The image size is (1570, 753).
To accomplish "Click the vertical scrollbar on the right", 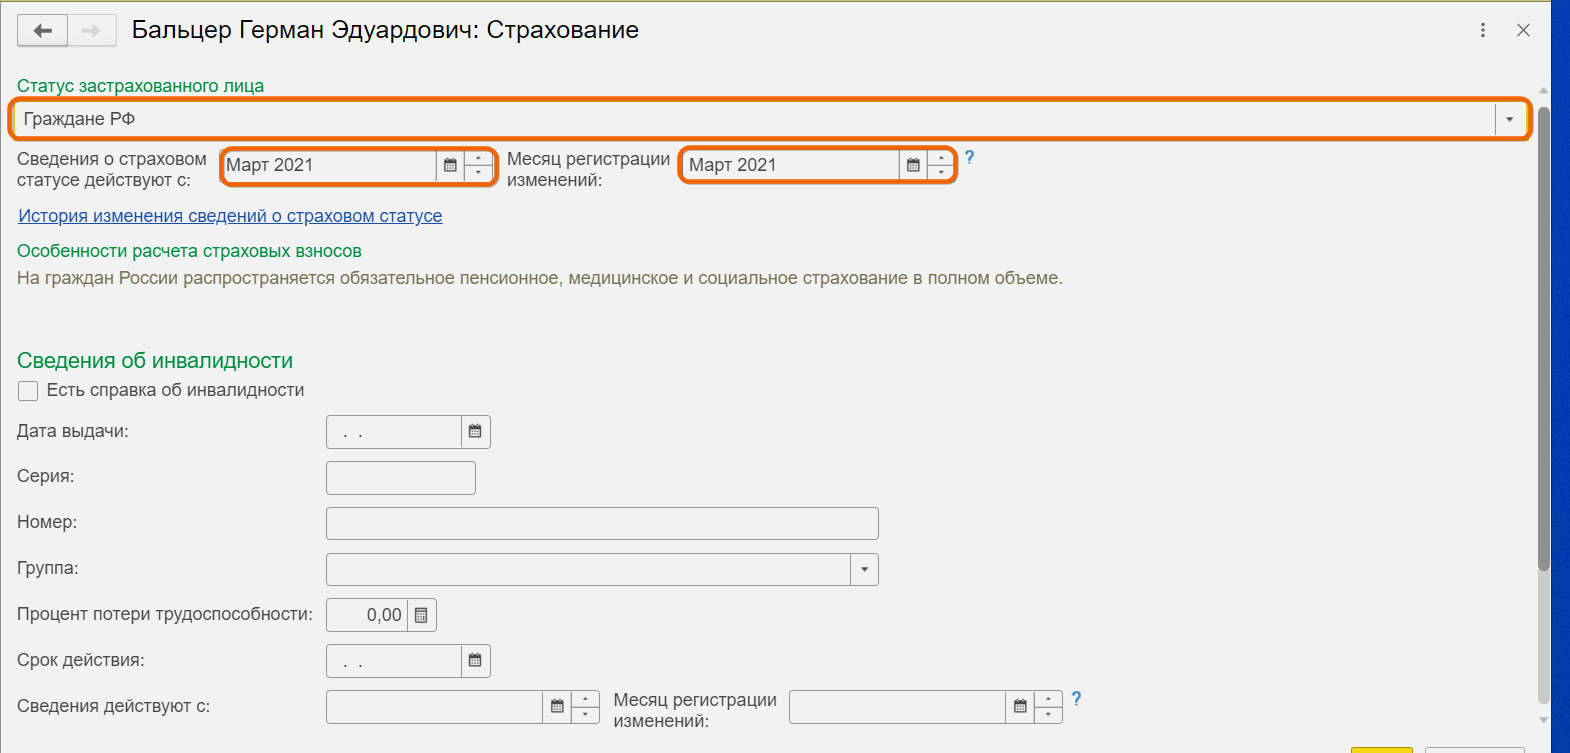I will click(1543, 340).
